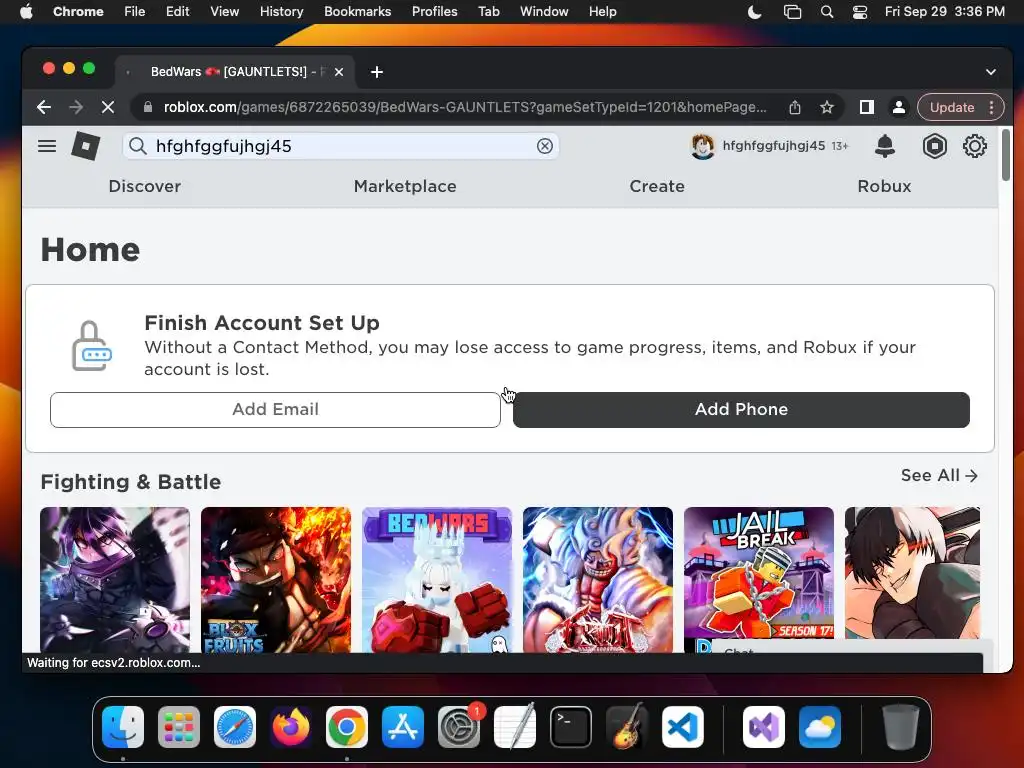This screenshot has height=768, width=1024.
Task: Go to the Marketplace tab
Action: click(405, 186)
